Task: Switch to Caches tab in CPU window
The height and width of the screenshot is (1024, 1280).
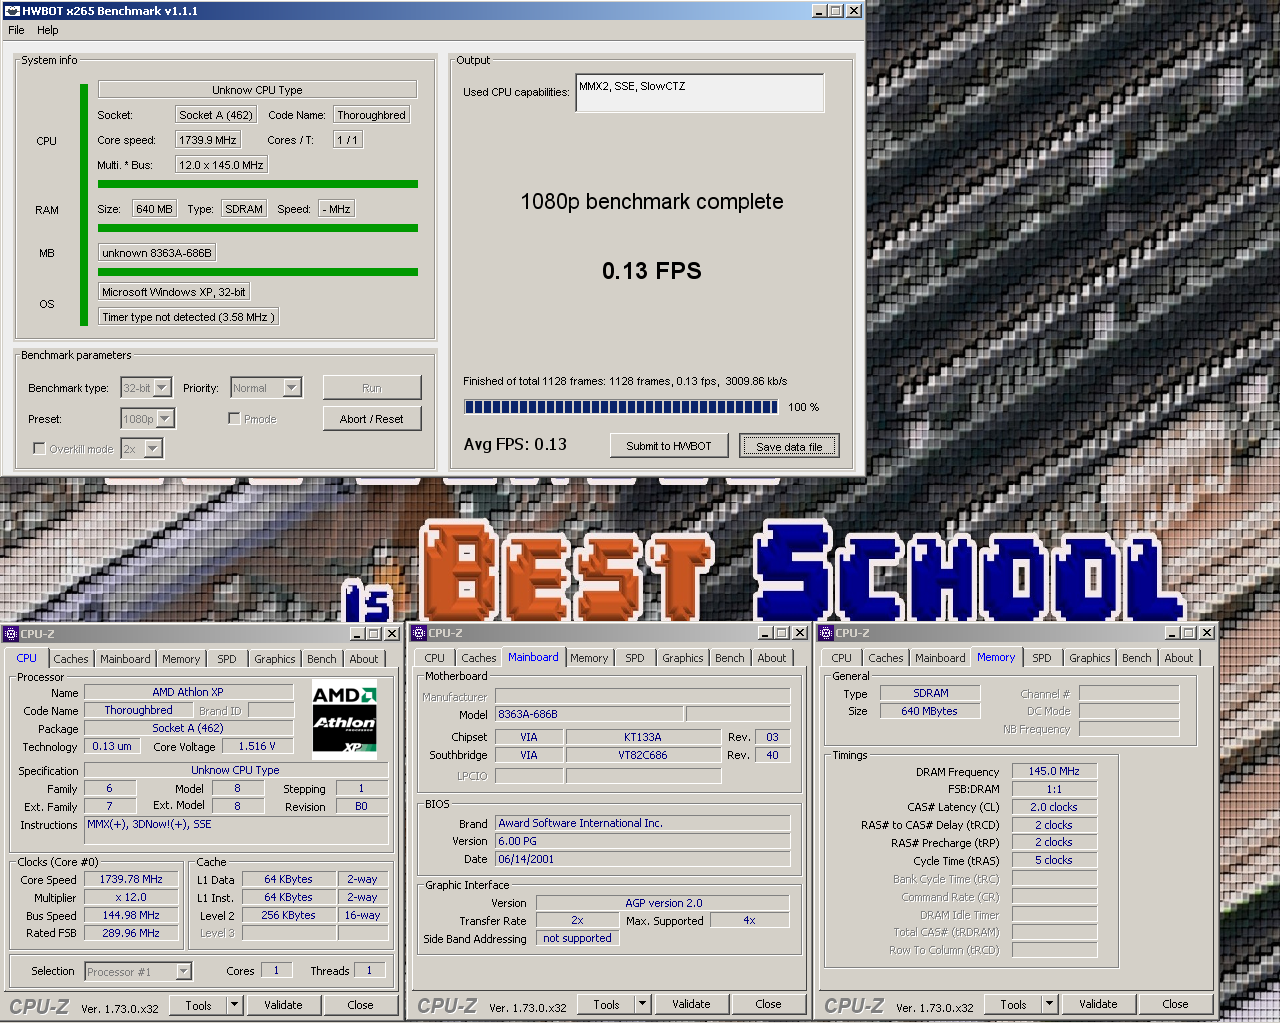Action: pos(71,659)
